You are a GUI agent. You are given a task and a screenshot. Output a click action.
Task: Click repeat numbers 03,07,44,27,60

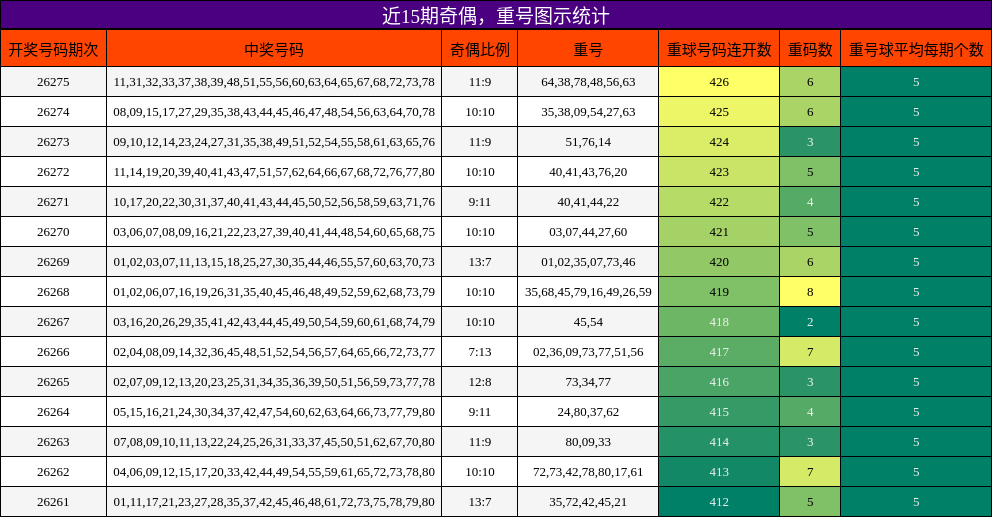pyautogui.click(x=588, y=232)
